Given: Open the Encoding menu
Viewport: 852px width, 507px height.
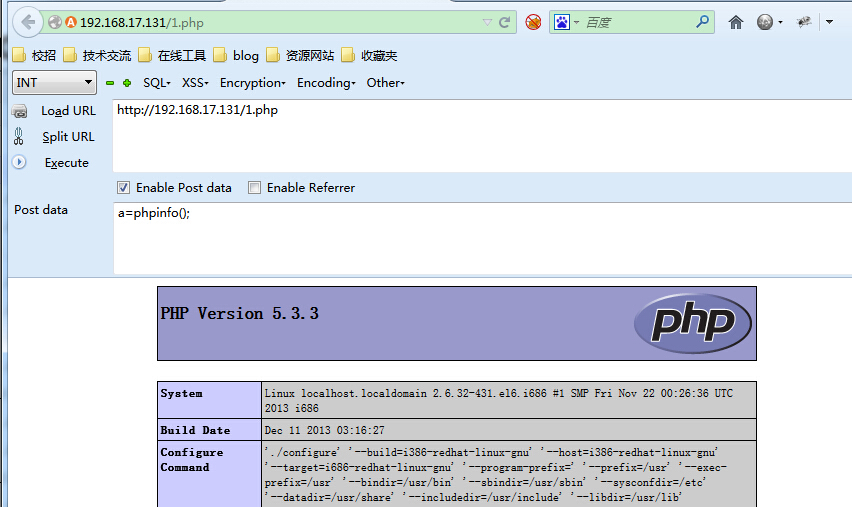Looking at the screenshot, I should (x=326, y=83).
